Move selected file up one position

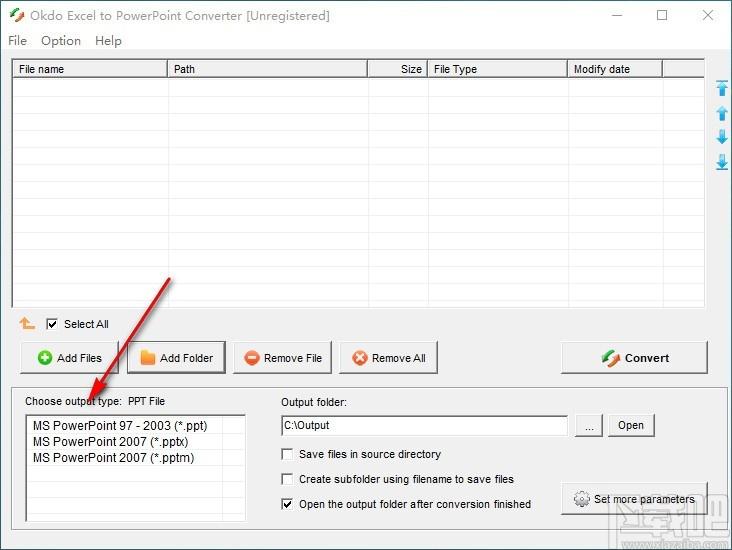(x=722, y=113)
